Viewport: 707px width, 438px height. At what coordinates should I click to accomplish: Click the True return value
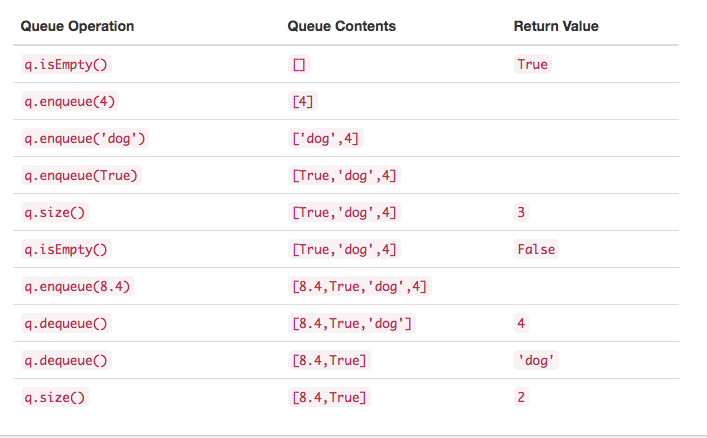[x=532, y=64]
